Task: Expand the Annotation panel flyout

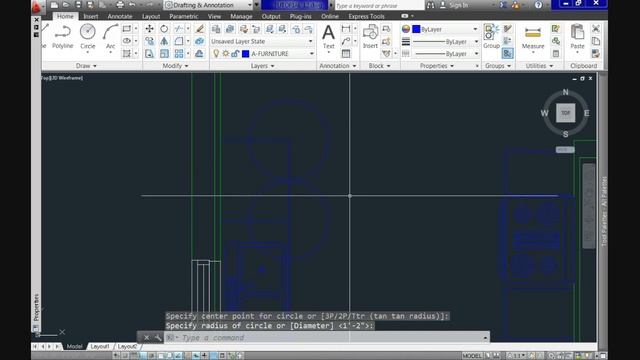Action: click(x=338, y=66)
